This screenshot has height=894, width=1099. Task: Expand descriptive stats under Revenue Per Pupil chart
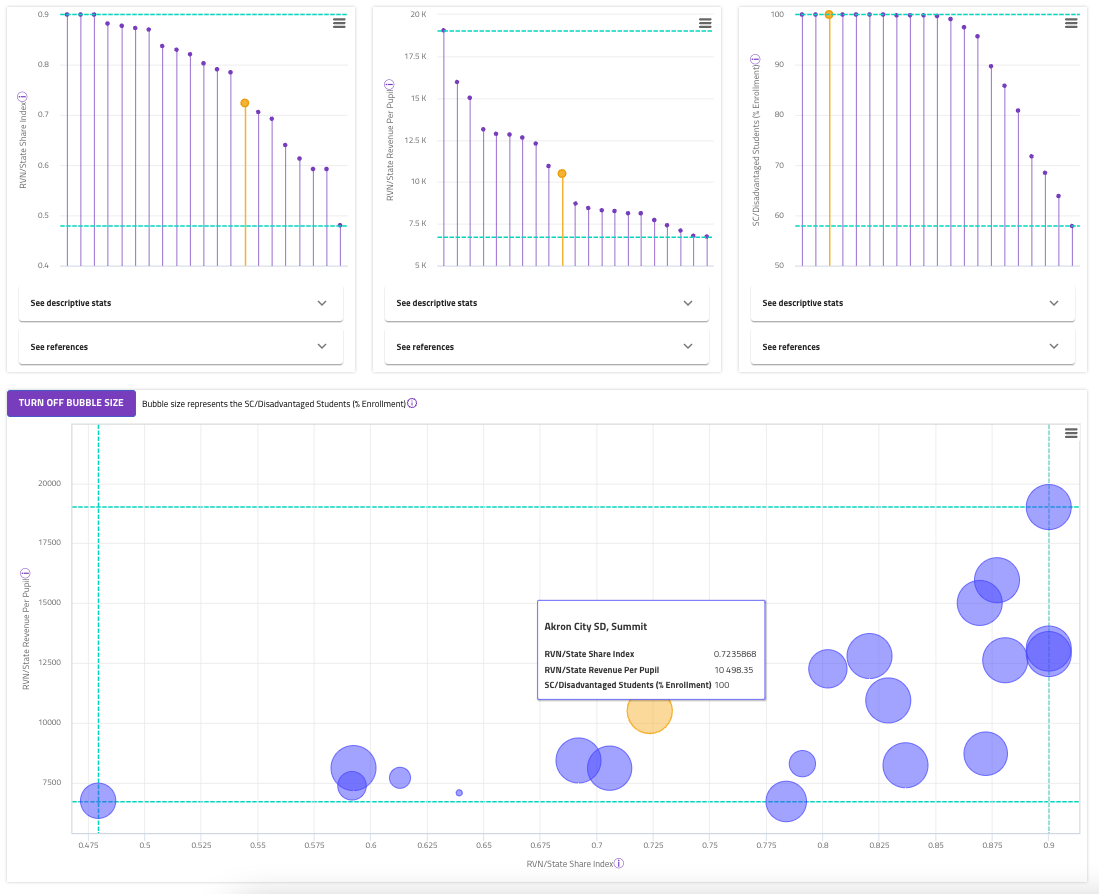point(547,303)
